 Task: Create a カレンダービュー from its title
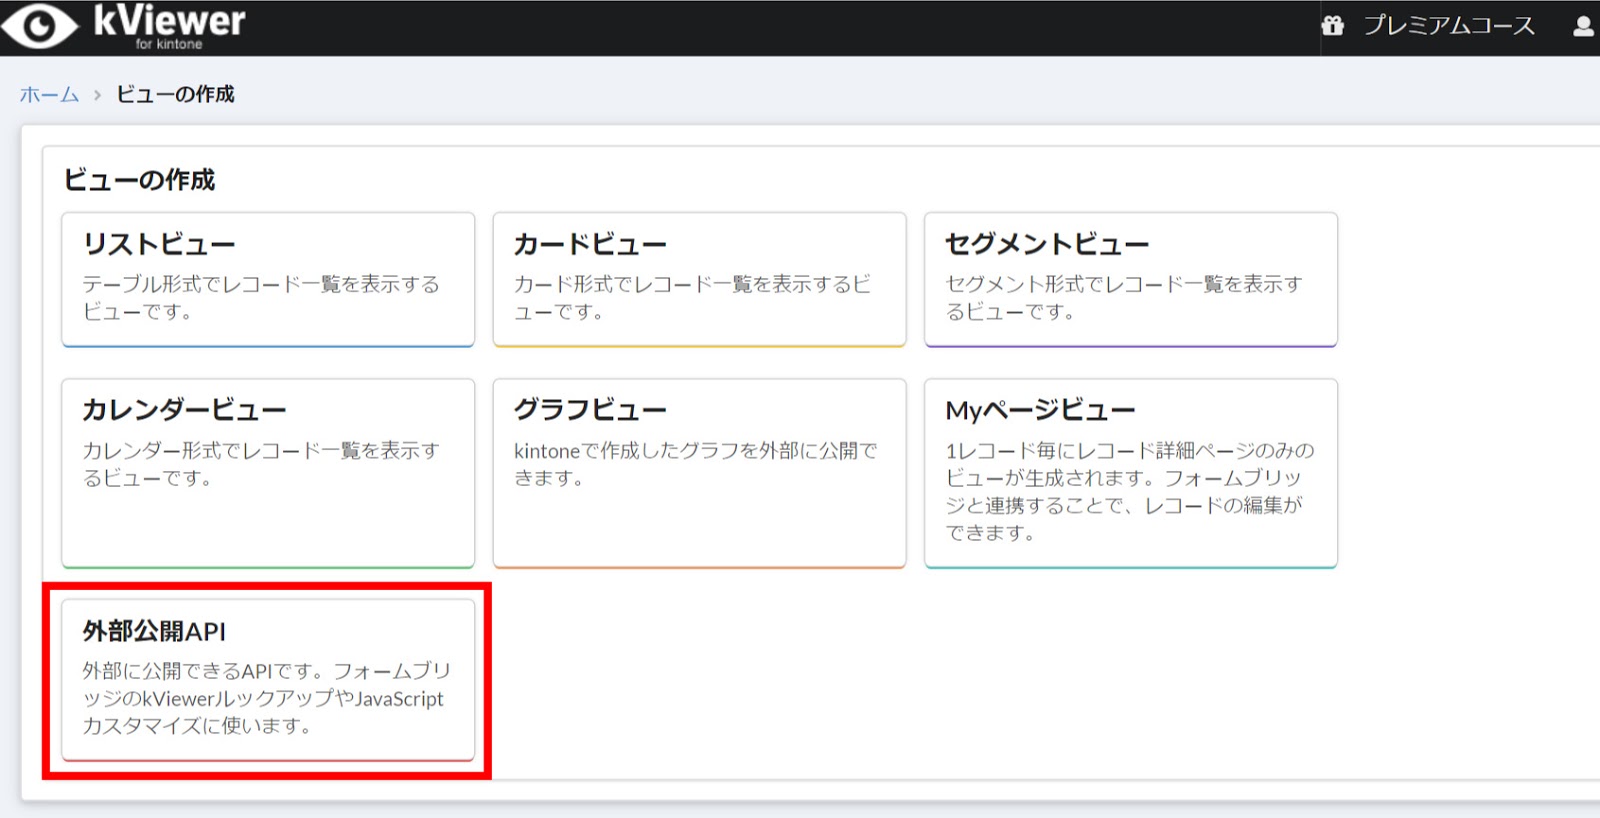(x=184, y=410)
